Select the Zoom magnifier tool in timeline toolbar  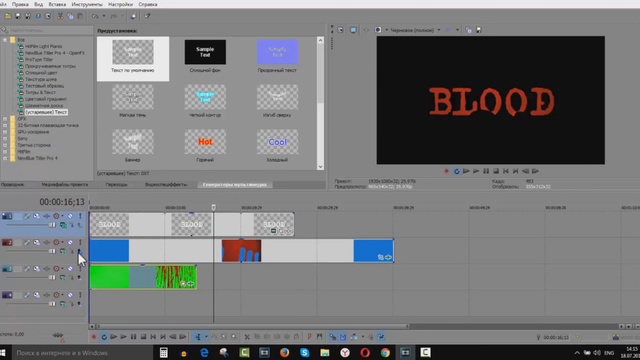pos(234,337)
